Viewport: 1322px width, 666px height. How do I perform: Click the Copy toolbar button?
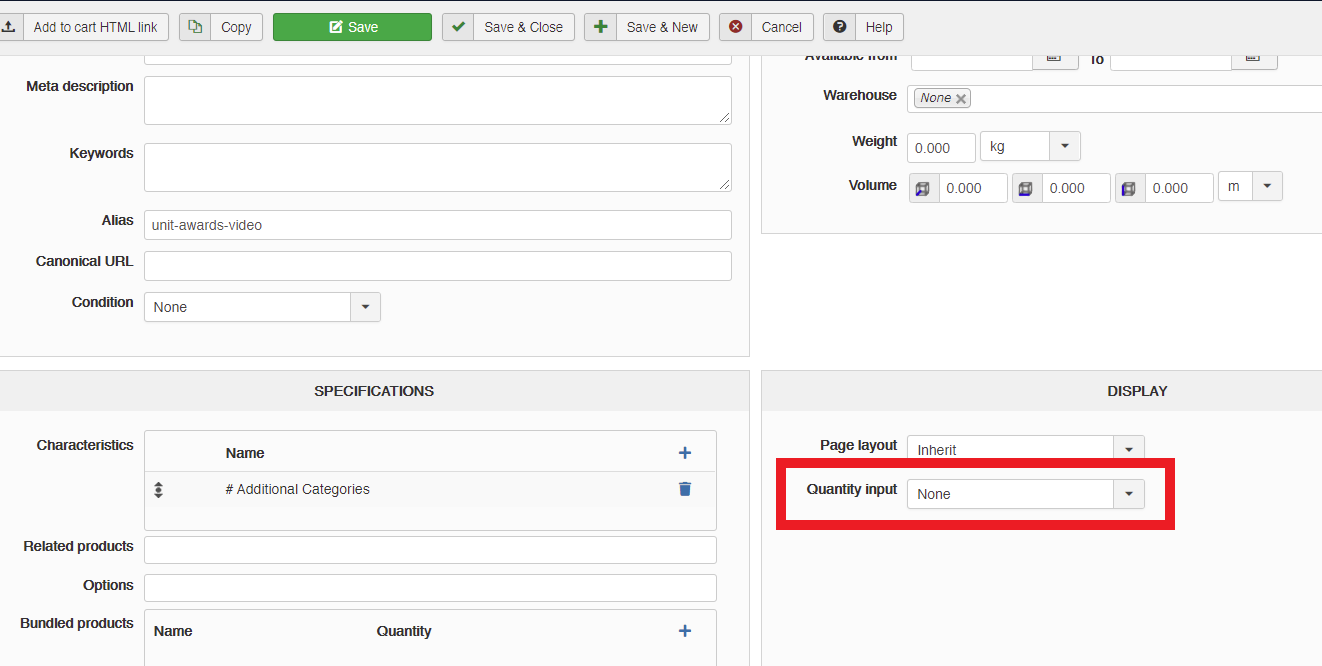pyautogui.click(x=221, y=27)
